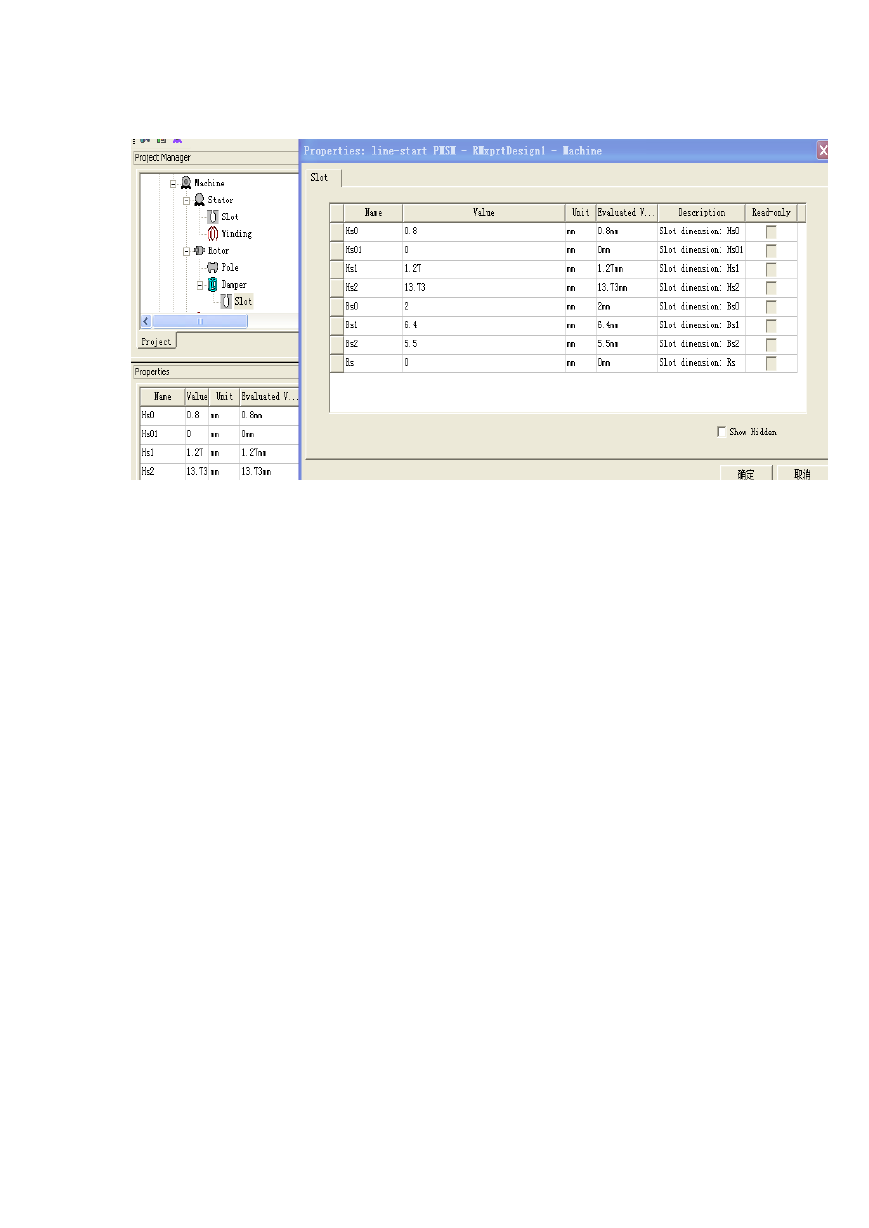Click the Name header in lower Properties panel
869x1228 pixels.
tap(162, 397)
